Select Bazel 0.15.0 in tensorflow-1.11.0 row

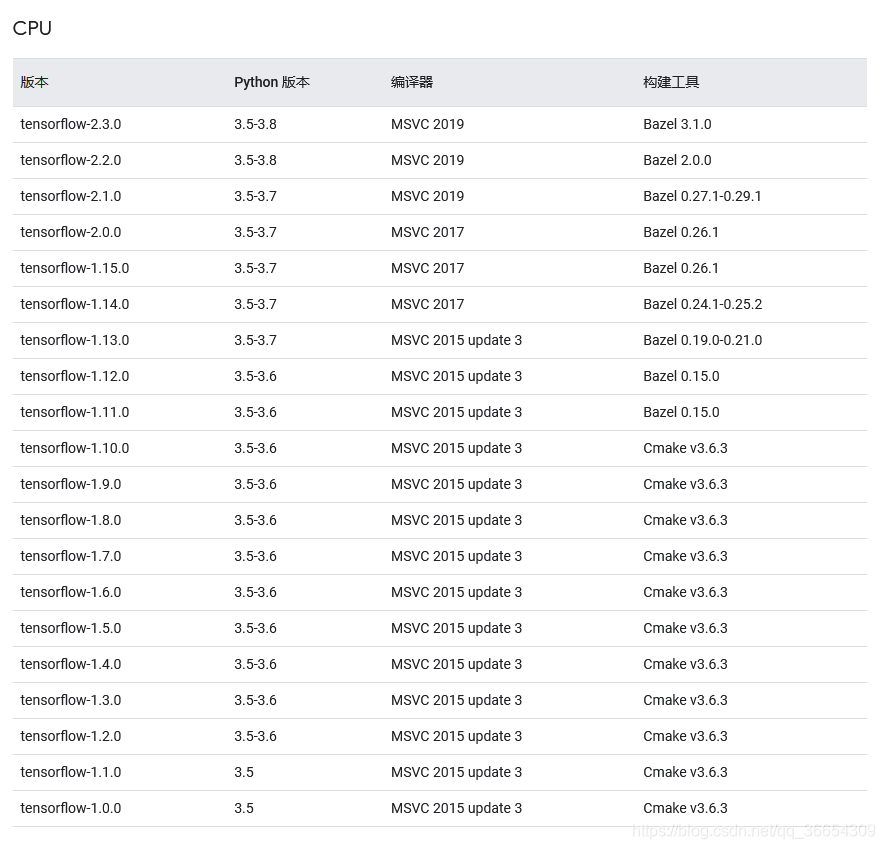(x=681, y=413)
